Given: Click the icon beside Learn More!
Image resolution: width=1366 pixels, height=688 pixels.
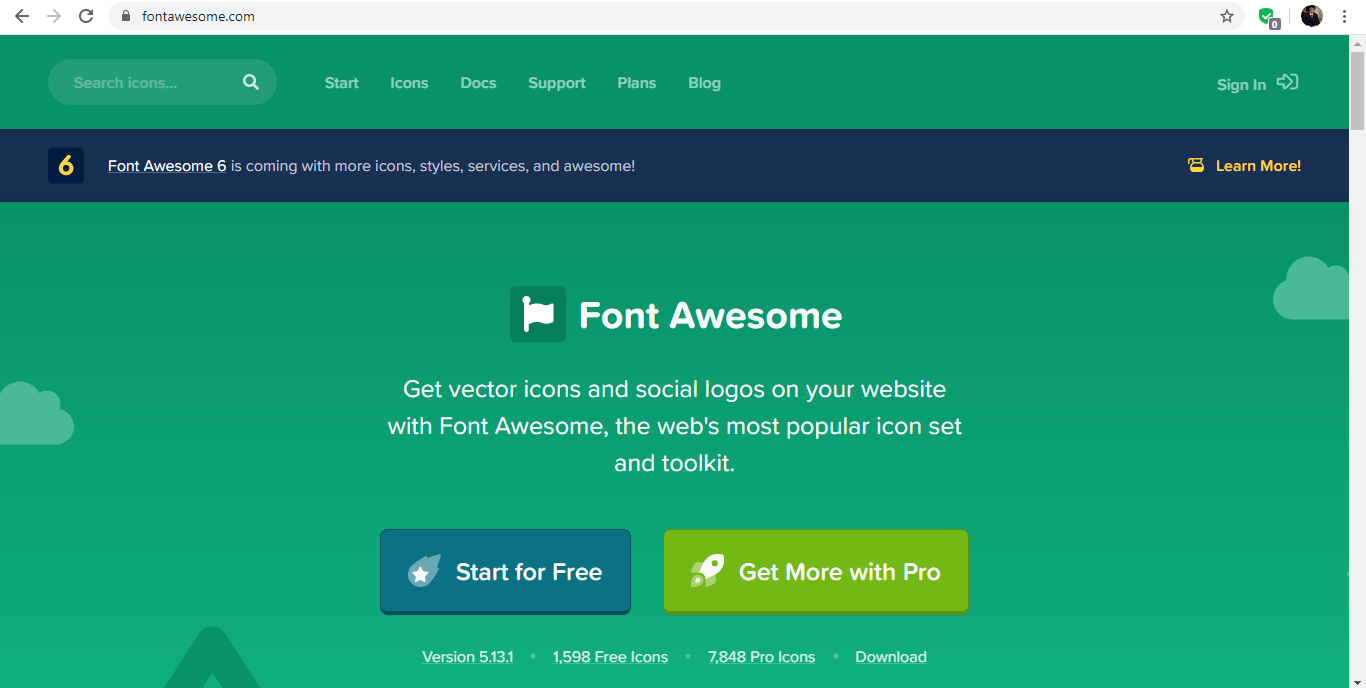Looking at the screenshot, I should click(x=1196, y=166).
